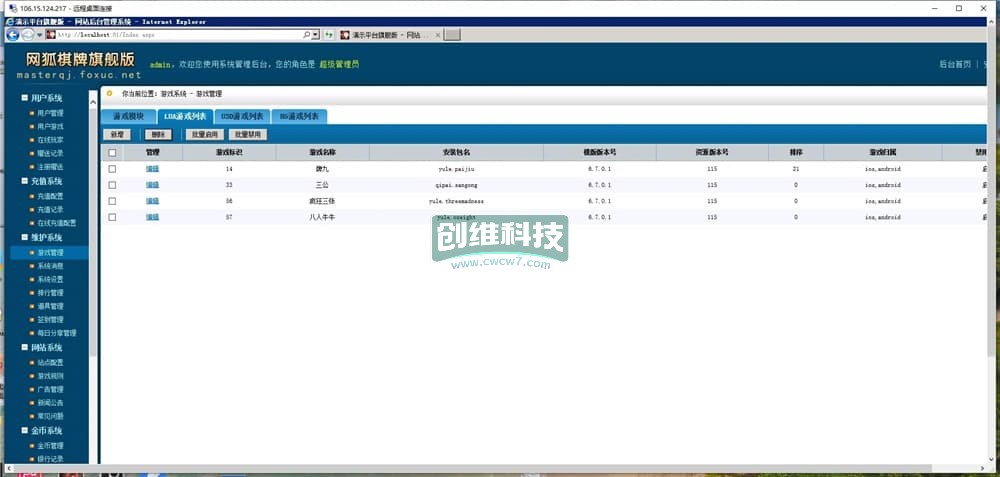
Task: Click 编辑 link for 八人牛牛
Action: tap(152, 217)
